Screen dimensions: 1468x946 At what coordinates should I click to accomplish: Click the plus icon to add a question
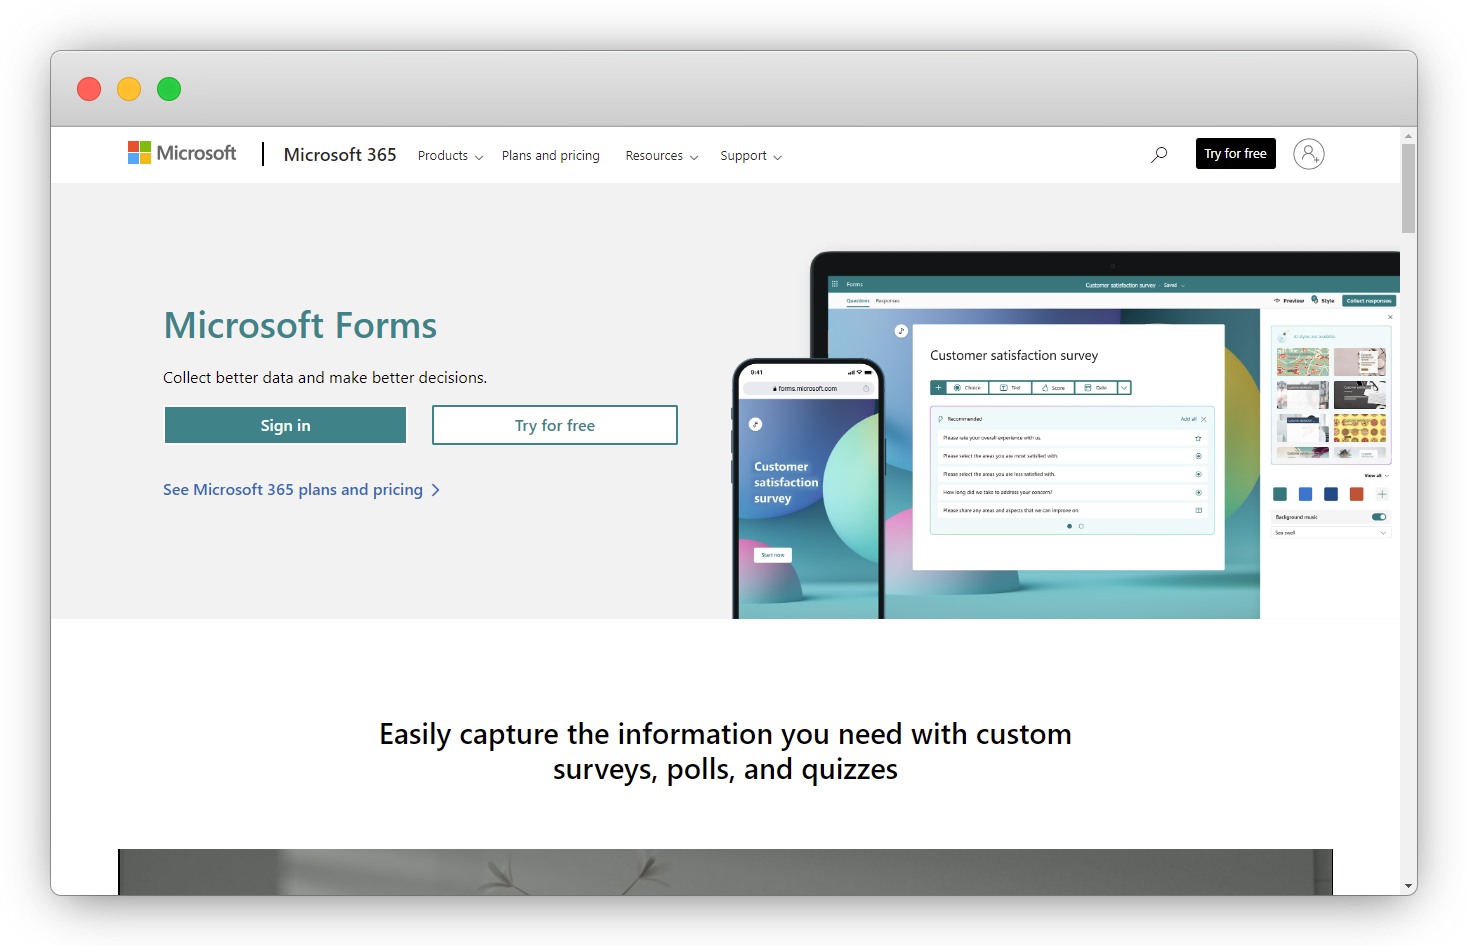(938, 388)
